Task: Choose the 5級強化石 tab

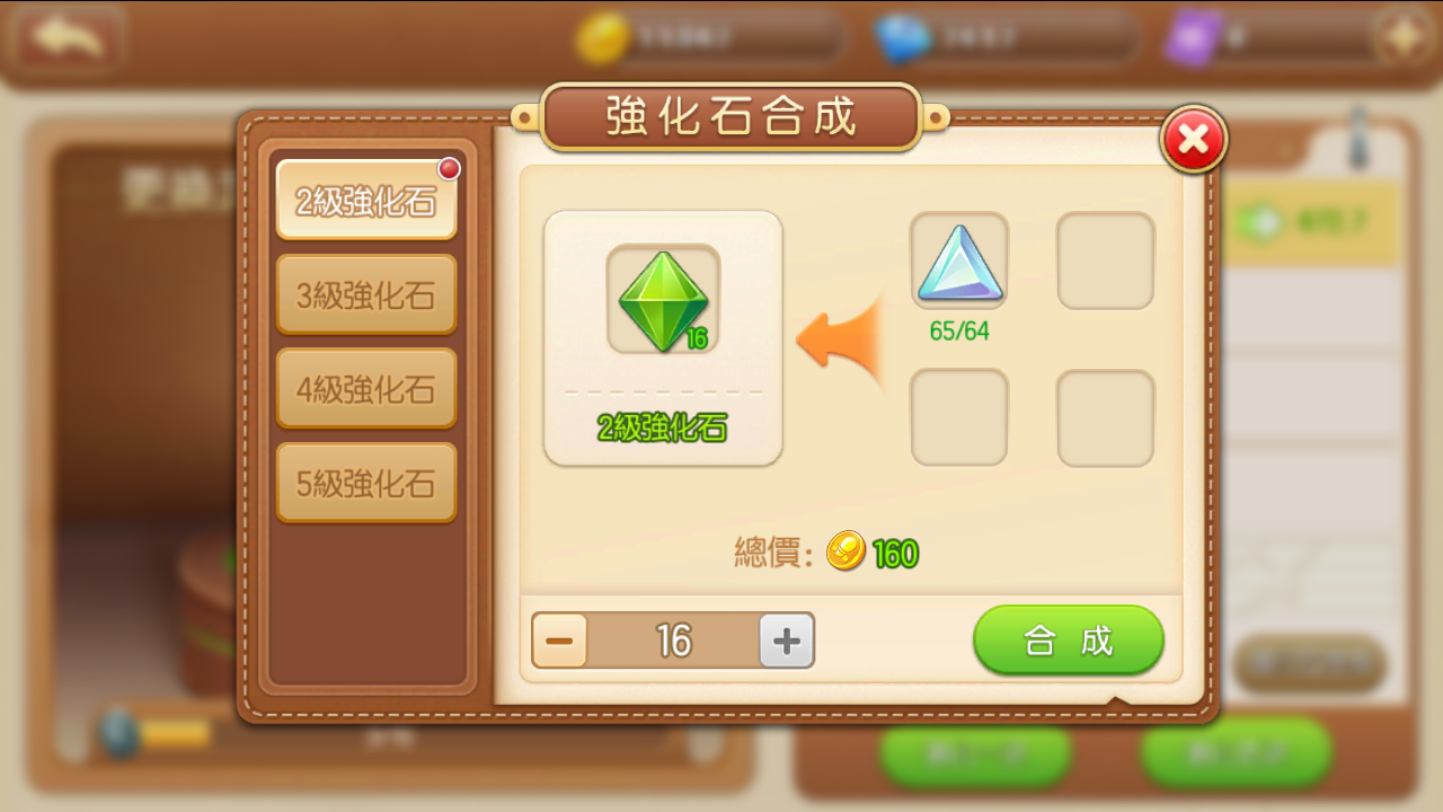Action: pos(366,483)
